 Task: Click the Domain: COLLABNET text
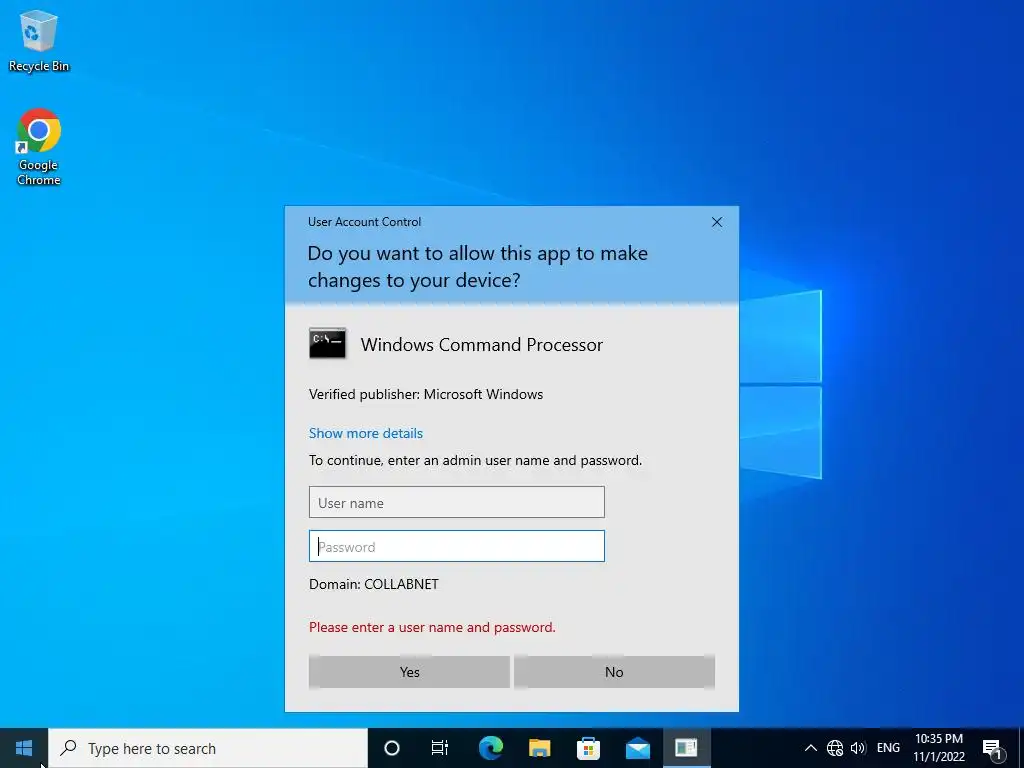pyautogui.click(x=374, y=584)
